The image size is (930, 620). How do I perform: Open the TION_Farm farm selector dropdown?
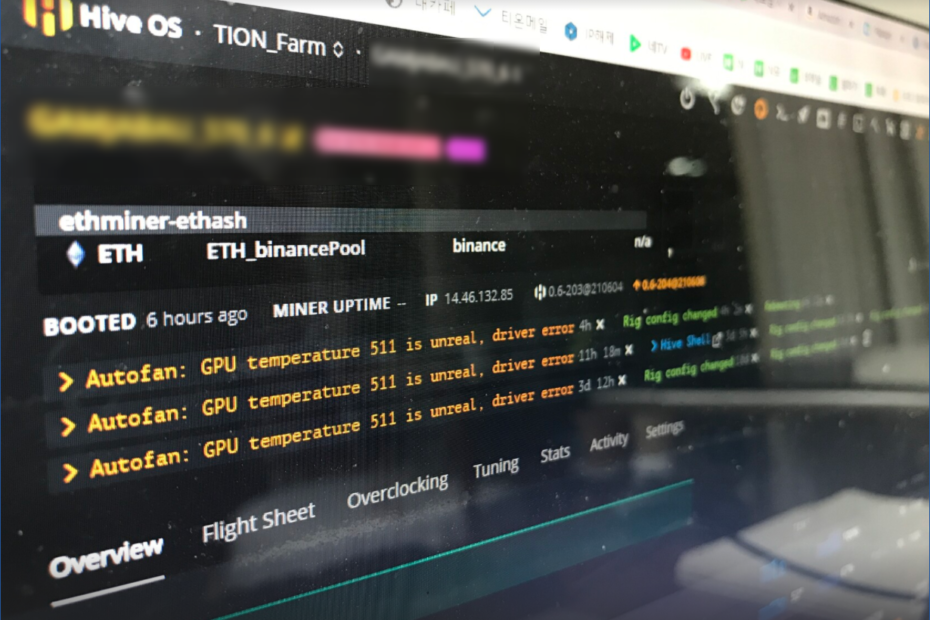point(278,42)
